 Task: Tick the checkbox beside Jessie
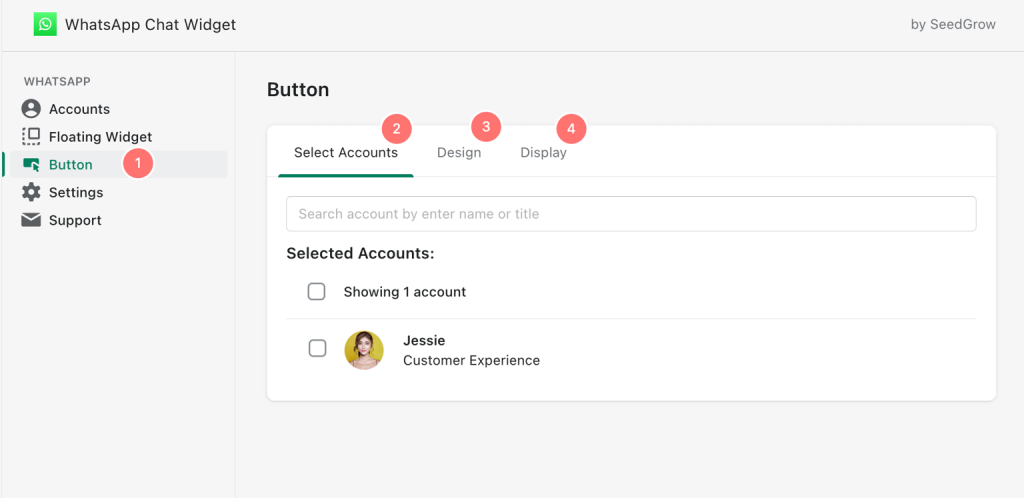coord(317,349)
